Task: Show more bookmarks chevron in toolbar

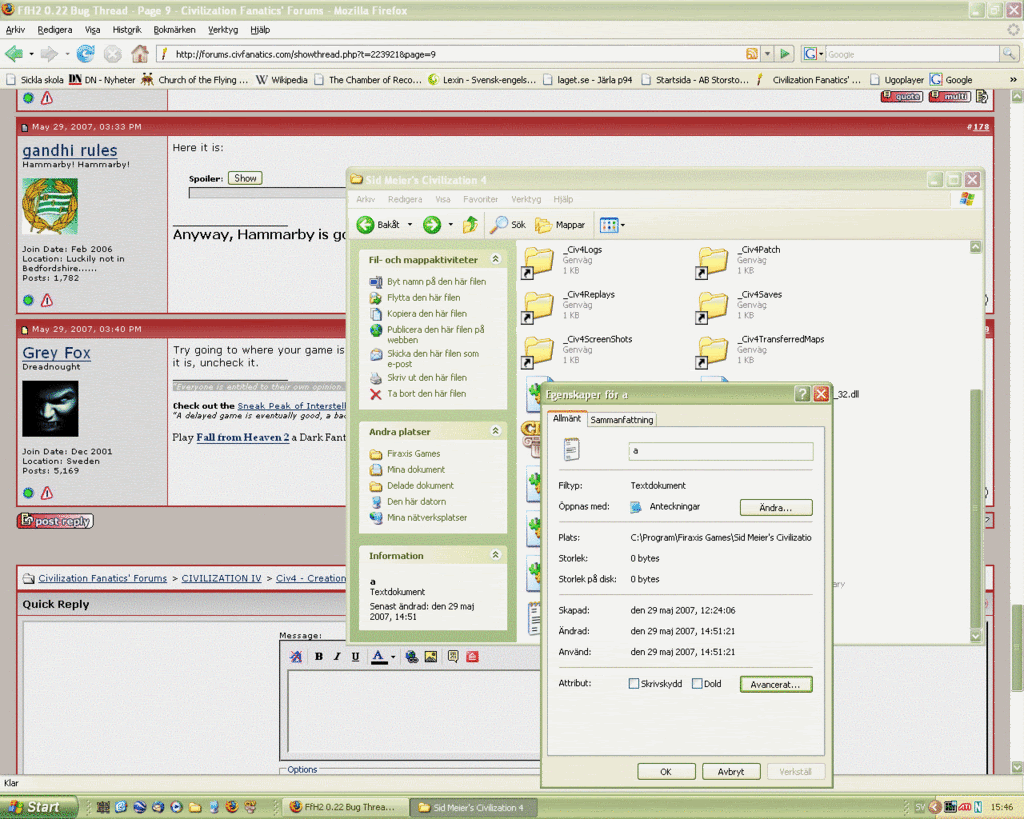Action: click(1013, 80)
